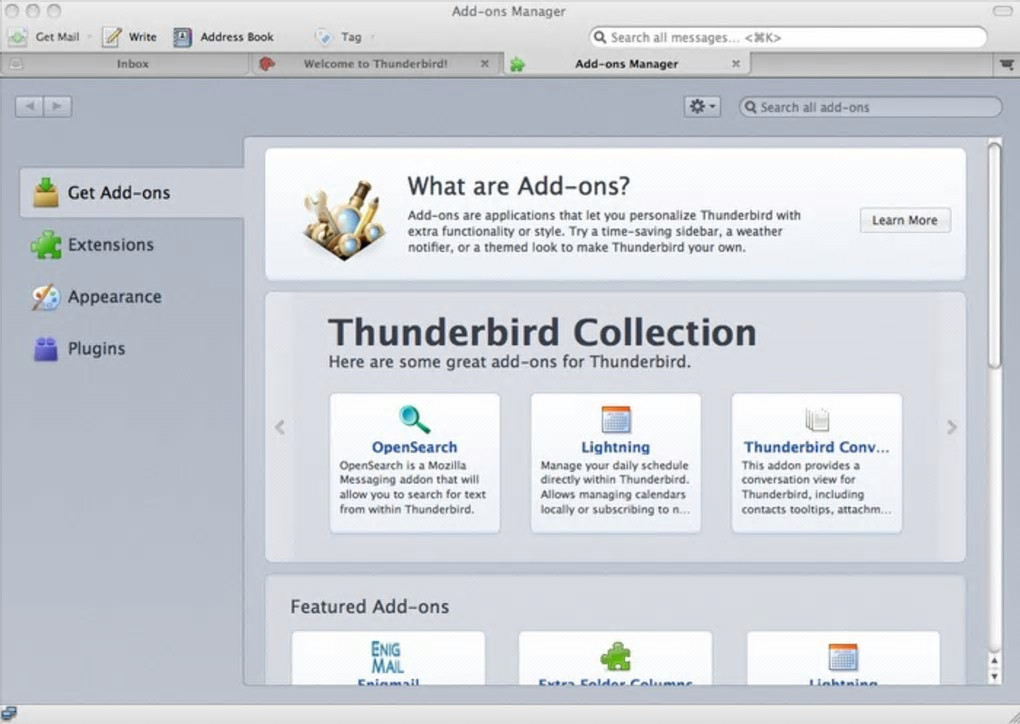Viewport: 1020px width, 724px height.
Task: Click the green puzzle Extensions icon
Action: pyautogui.click(x=46, y=245)
